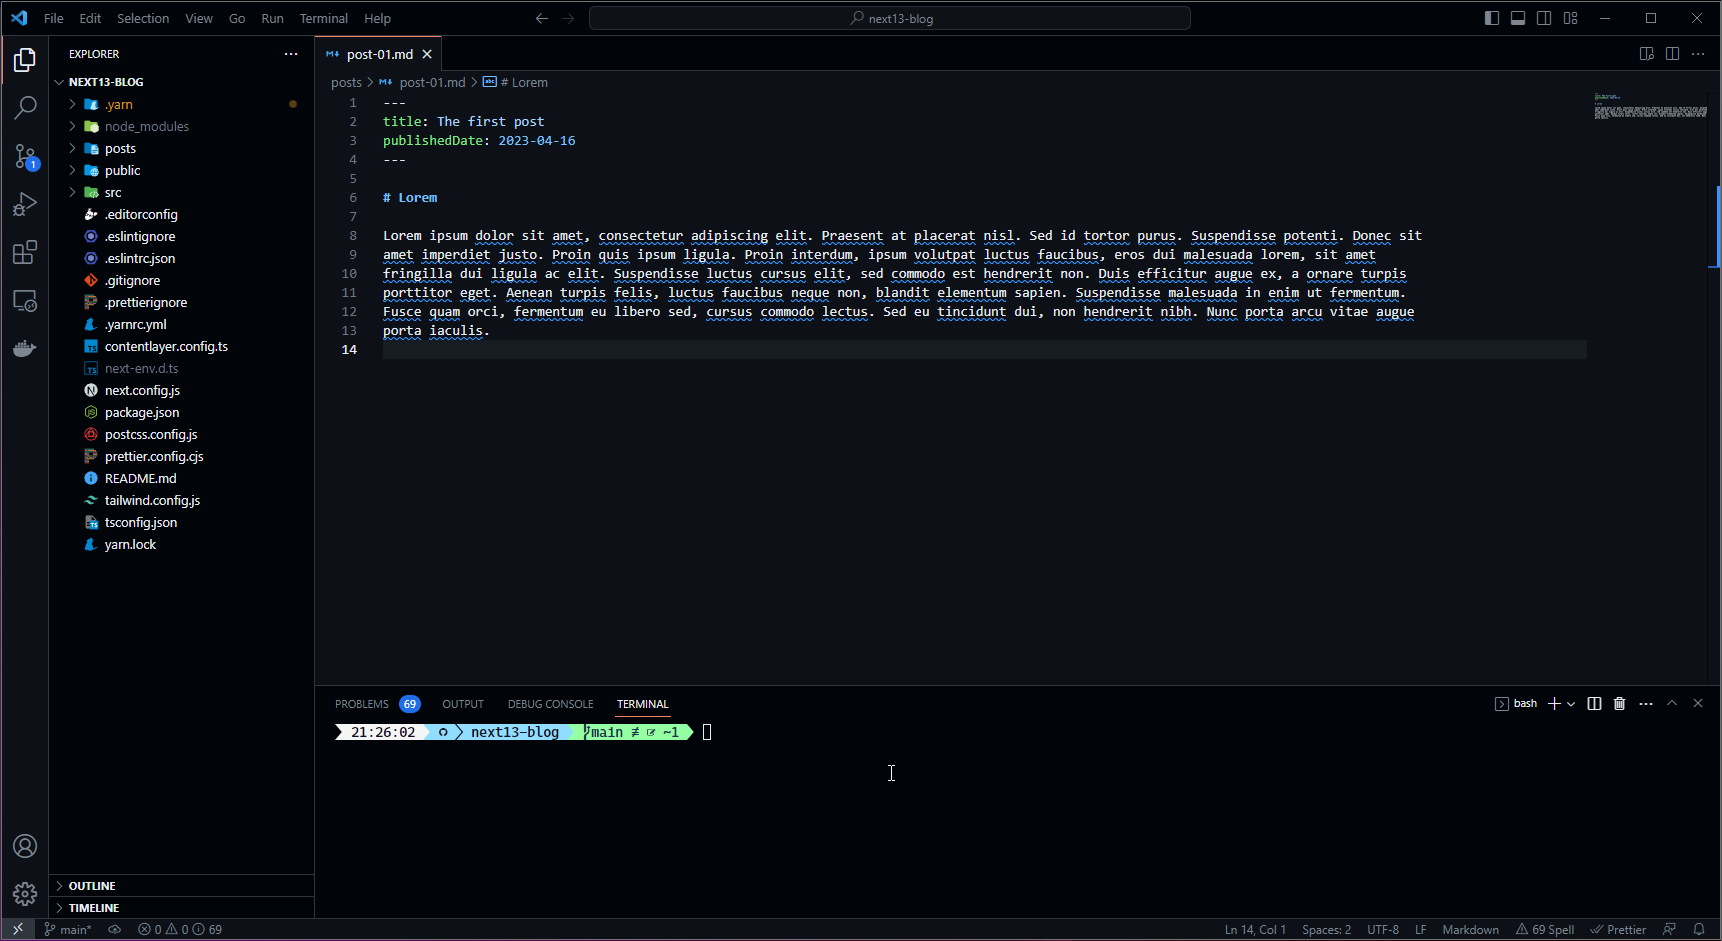
Task: Open the Docker sidebar icon
Action: pos(25,348)
